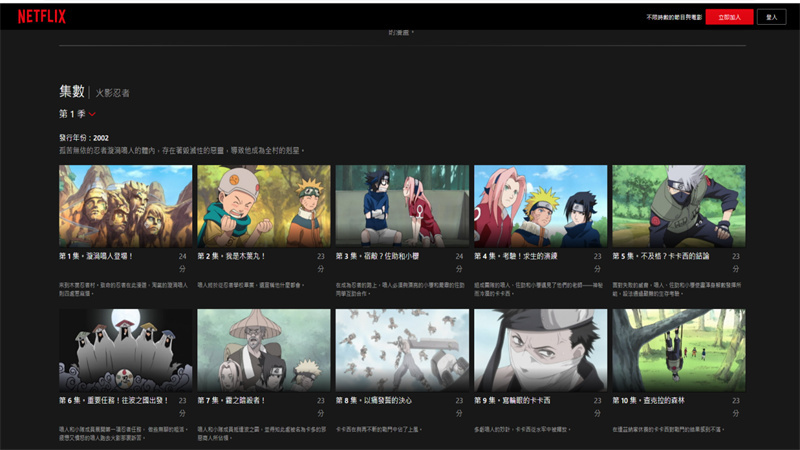
Task: Open episode 2 thumbnail with helmeted kid
Action: pyautogui.click(x=264, y=206)
